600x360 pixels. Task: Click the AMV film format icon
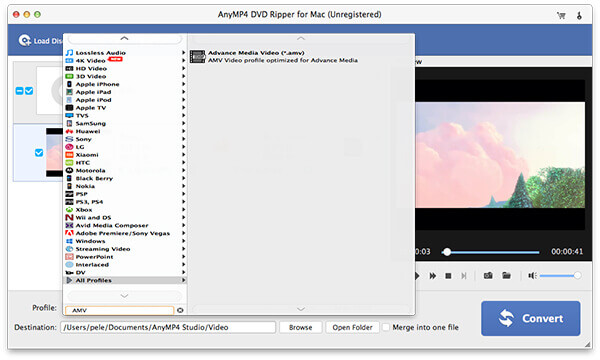[x=197, y=57]
